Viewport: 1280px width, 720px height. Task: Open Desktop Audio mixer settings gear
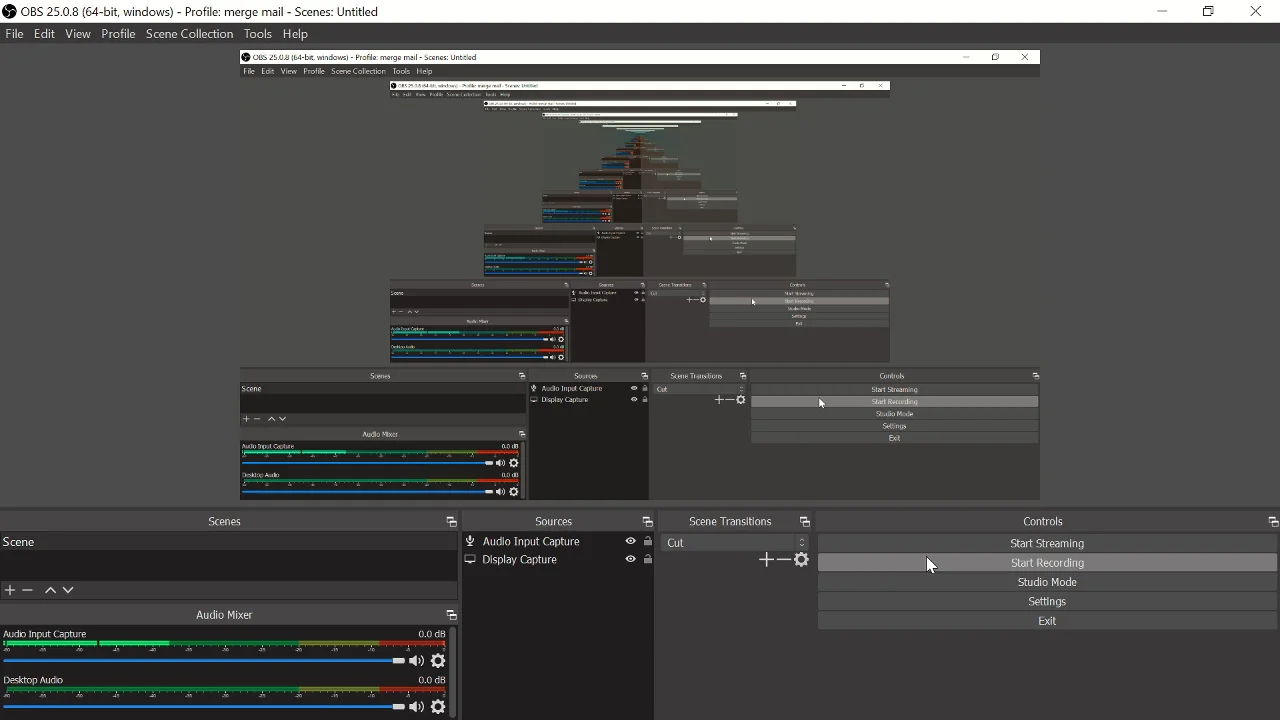tap(438, 707)
